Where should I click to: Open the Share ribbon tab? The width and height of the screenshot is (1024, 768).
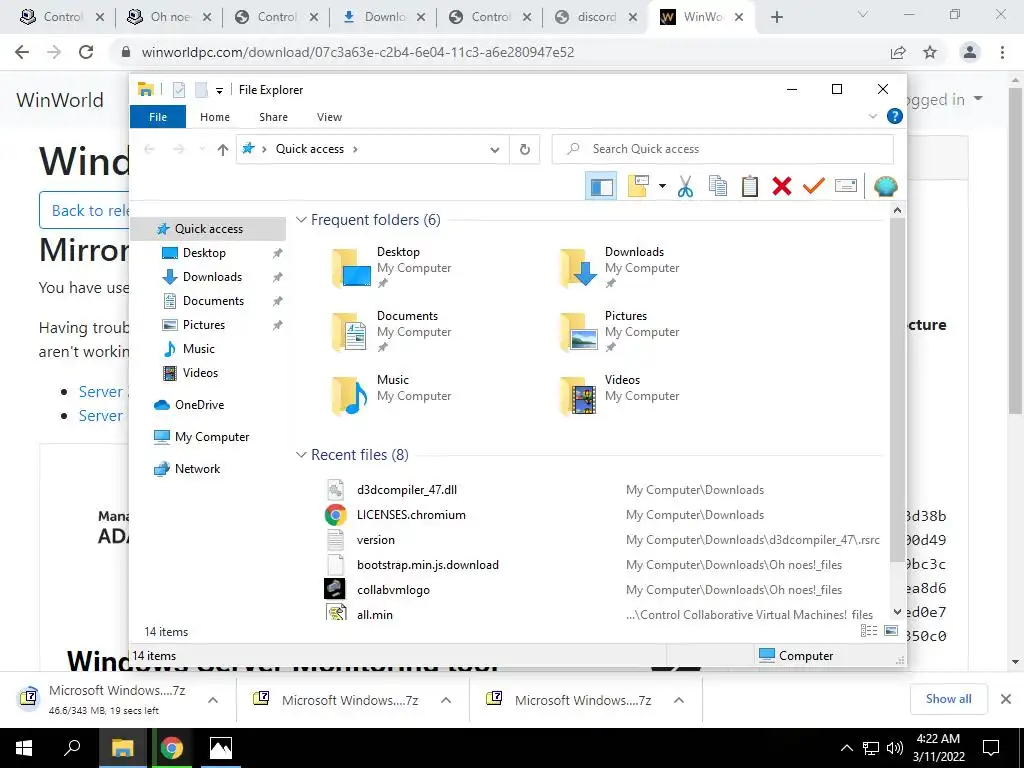(273, 117)
